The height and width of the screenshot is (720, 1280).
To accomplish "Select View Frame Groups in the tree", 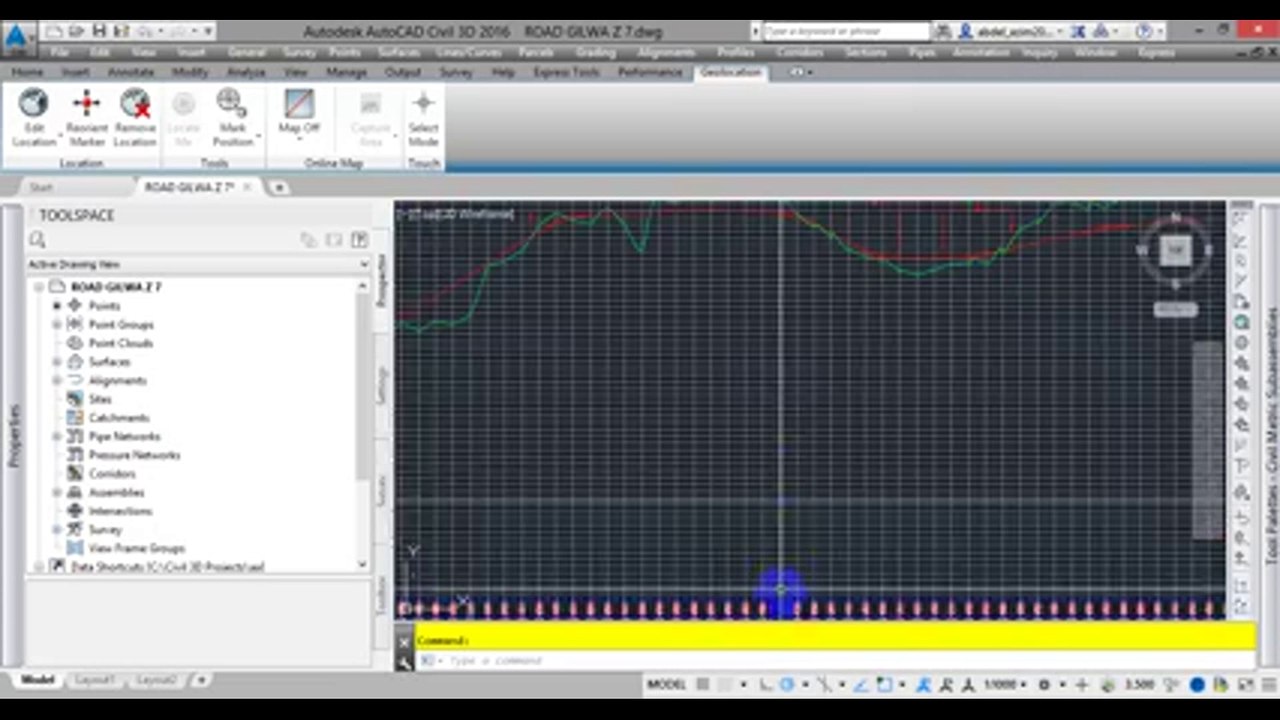I will point(136,548).
